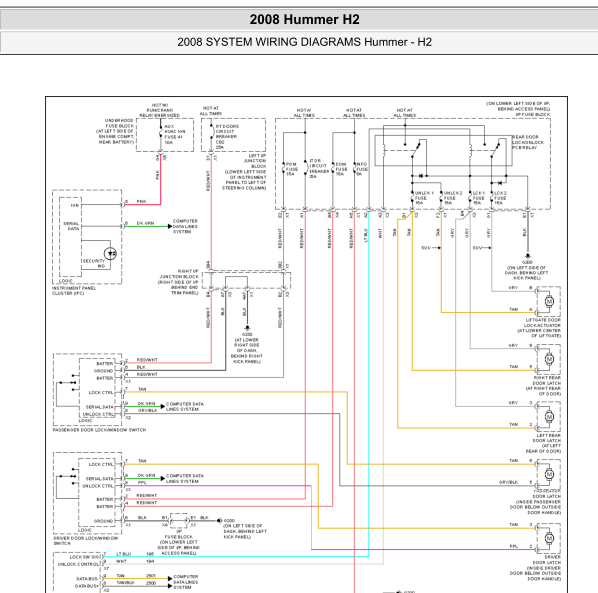Click the liftgate door lock actuator motor symbol
The image size is (598, 593).
pyautogui.click(x=549, y=301)
